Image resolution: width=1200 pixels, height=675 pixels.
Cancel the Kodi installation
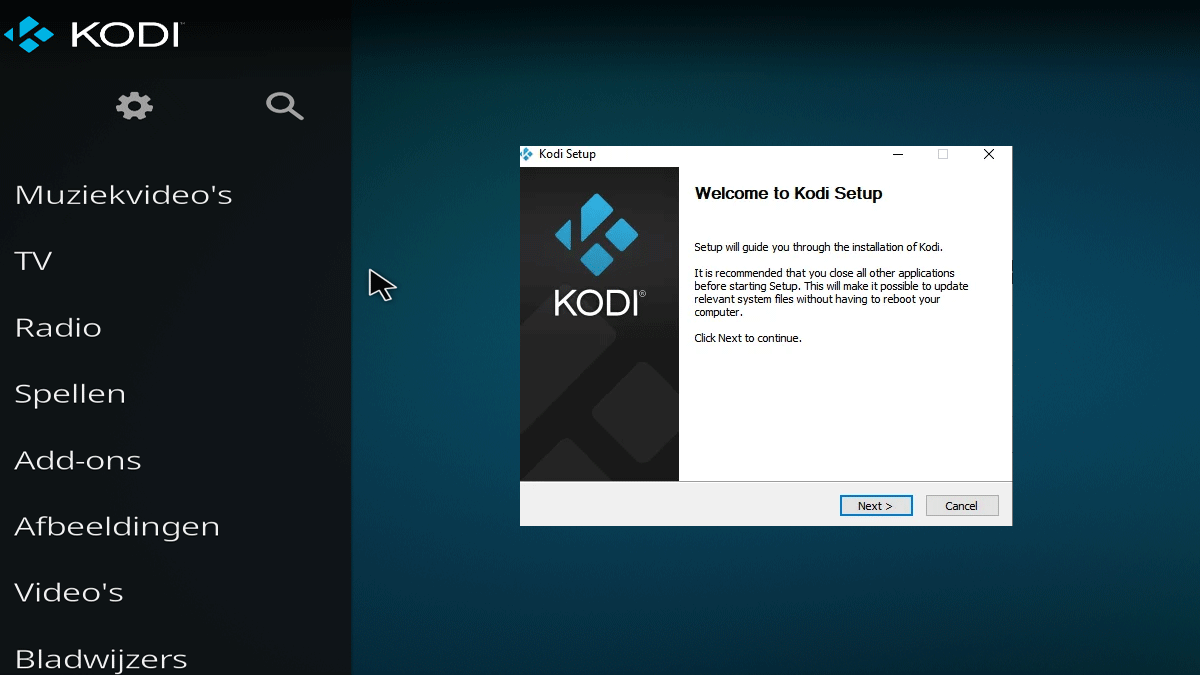click(961, 506)
